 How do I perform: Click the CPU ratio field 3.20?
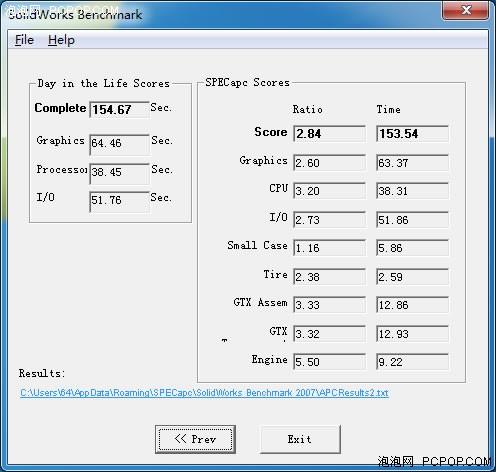(x=329, y=191)
